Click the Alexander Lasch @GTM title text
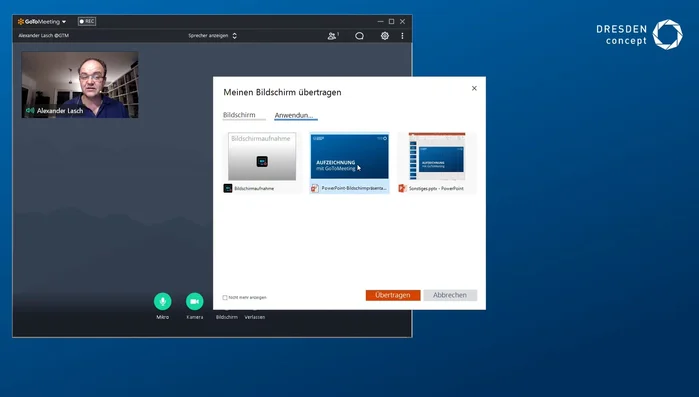Screen dimensions: 699x397 click(44, 36)
